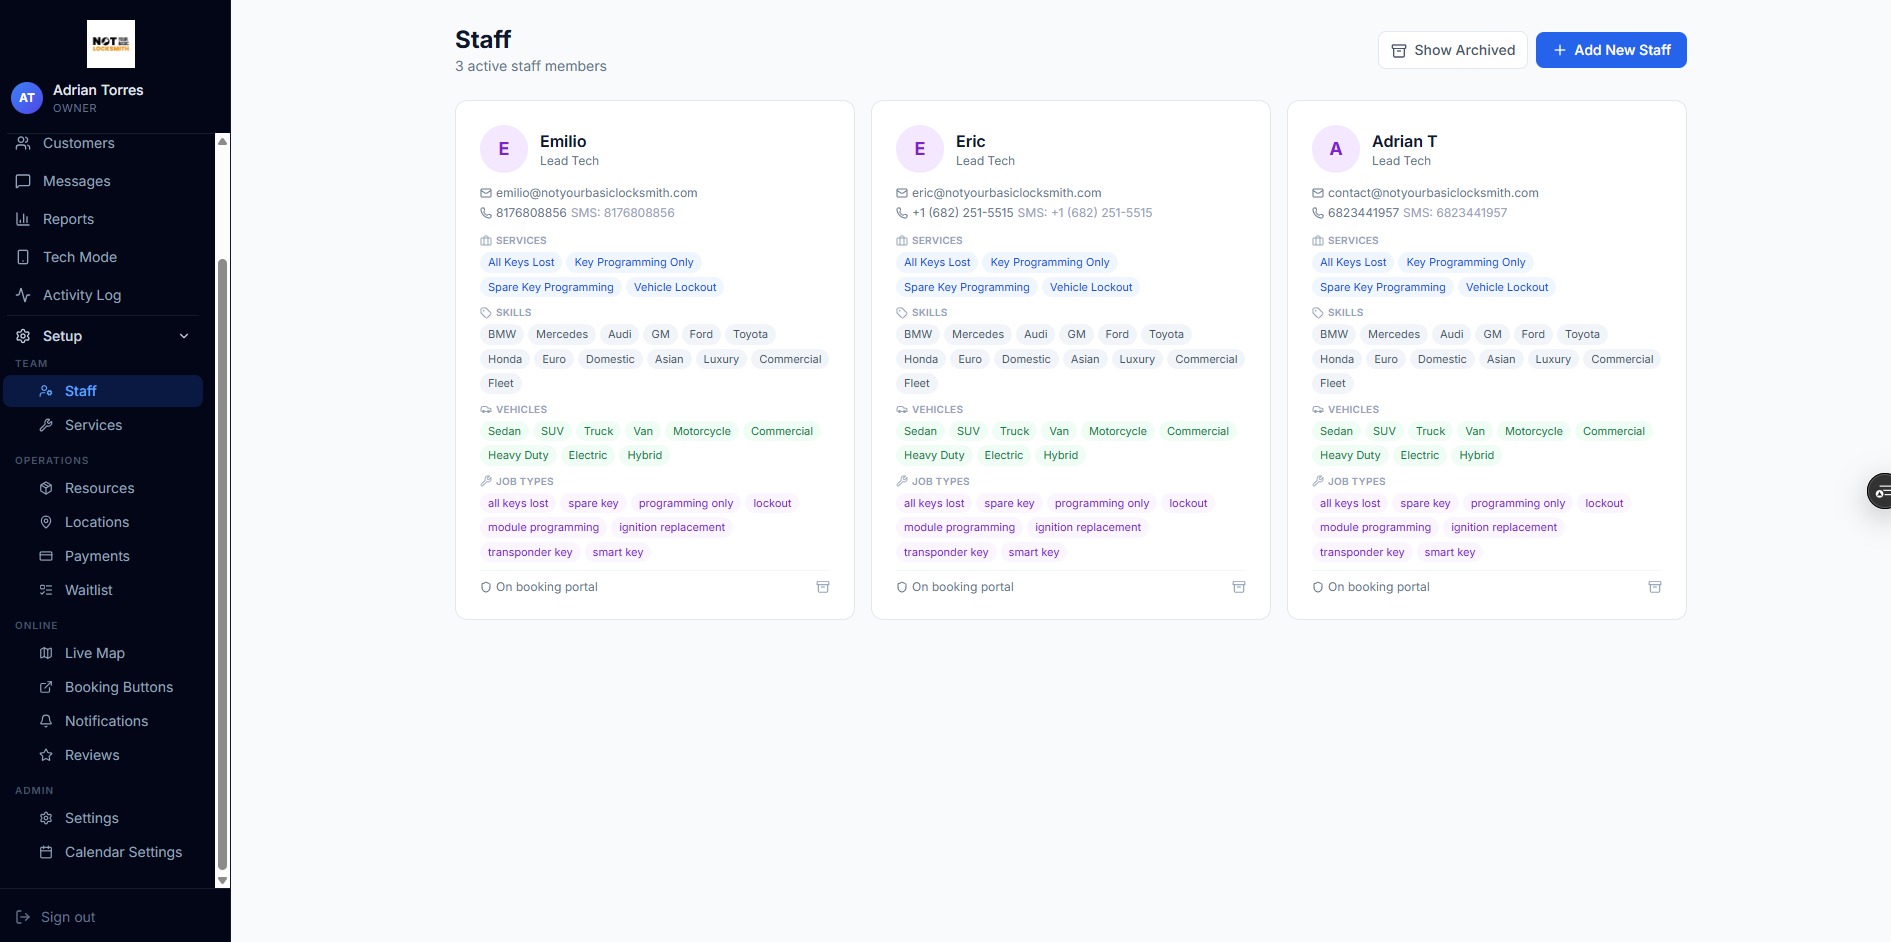The width and height of the screenshot is (1891, 942).
Task: Go to Calendar Settings
Action: click(x=123, y=852)
